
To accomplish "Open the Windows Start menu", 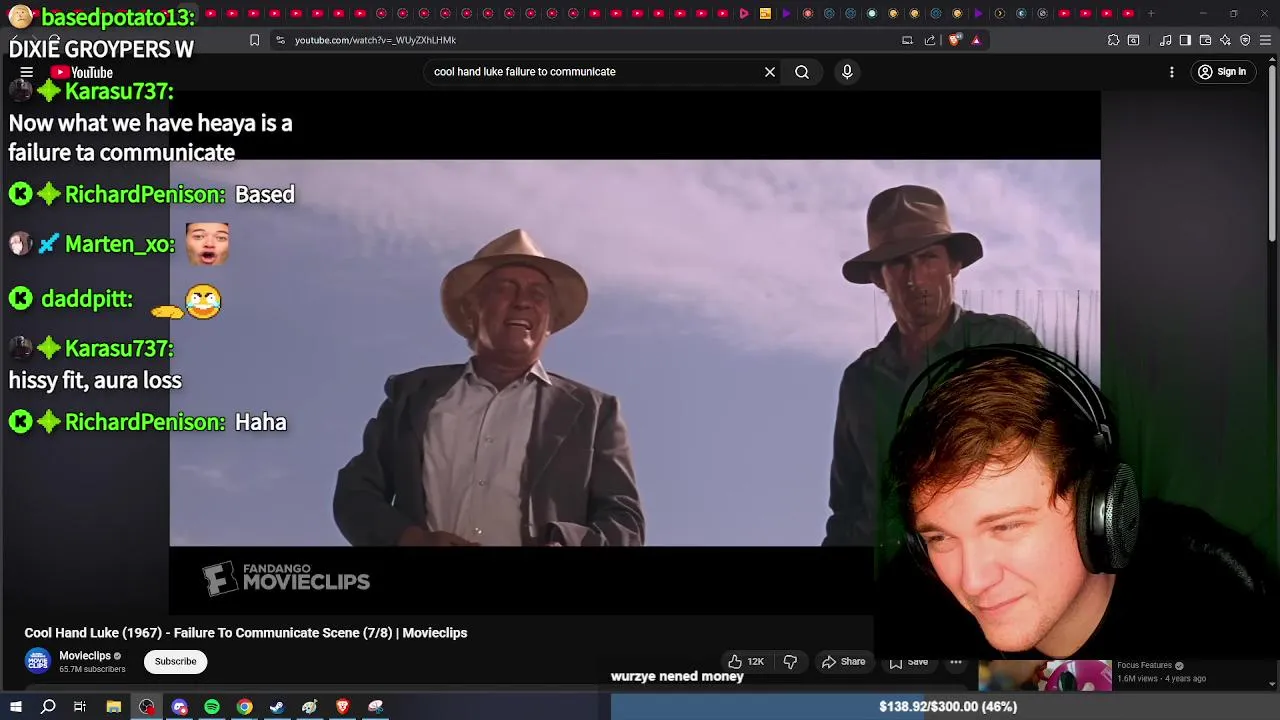I will [x=15, y=707].
